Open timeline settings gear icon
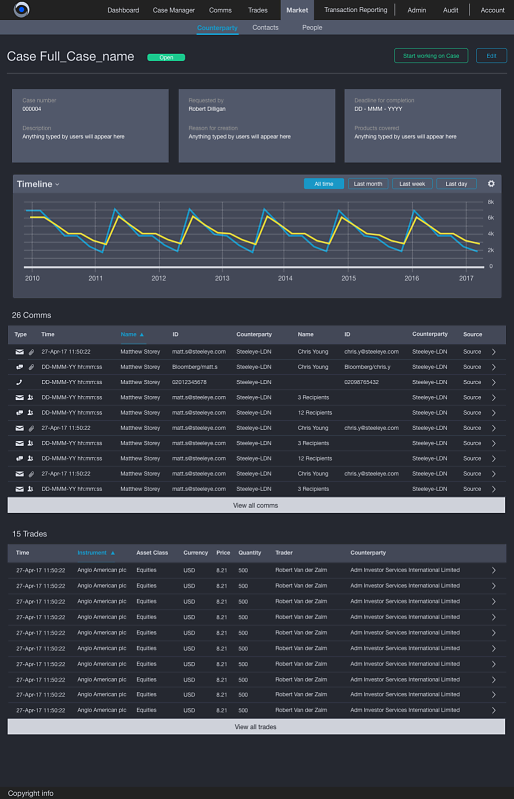Image resolution: width=514 pixels, height=799 pixels. click(x=491, y=184)
